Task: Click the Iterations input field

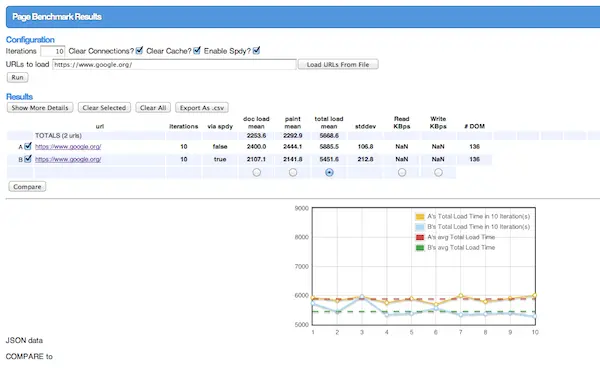Action: click(x=53, y=51)
